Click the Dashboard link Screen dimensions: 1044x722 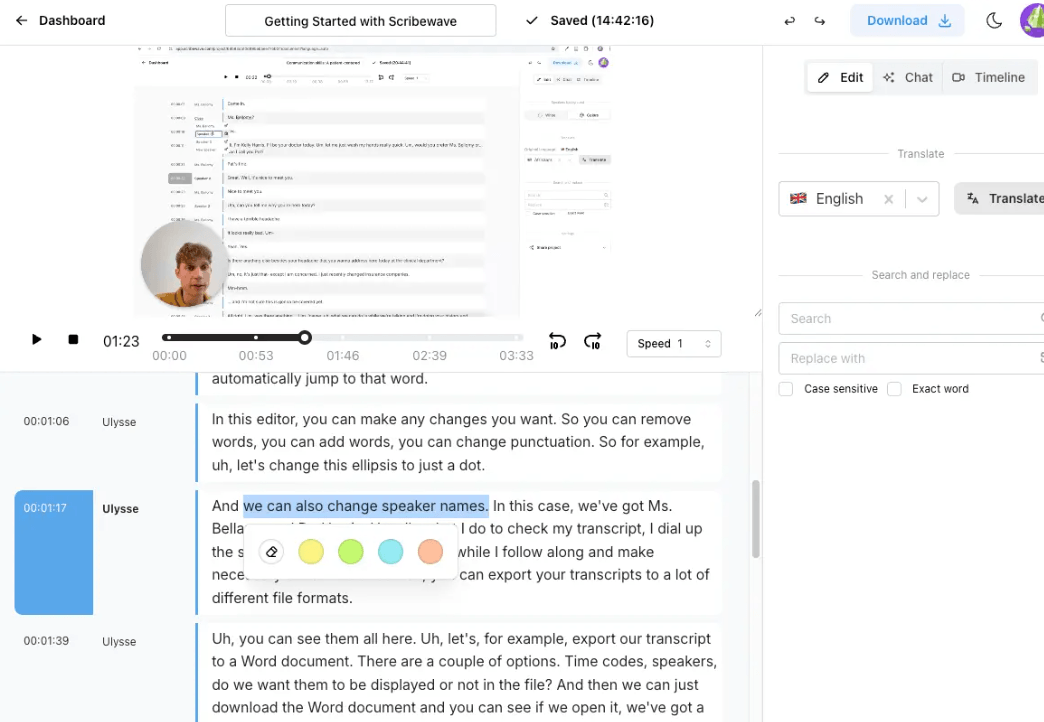tap(72, 21)
